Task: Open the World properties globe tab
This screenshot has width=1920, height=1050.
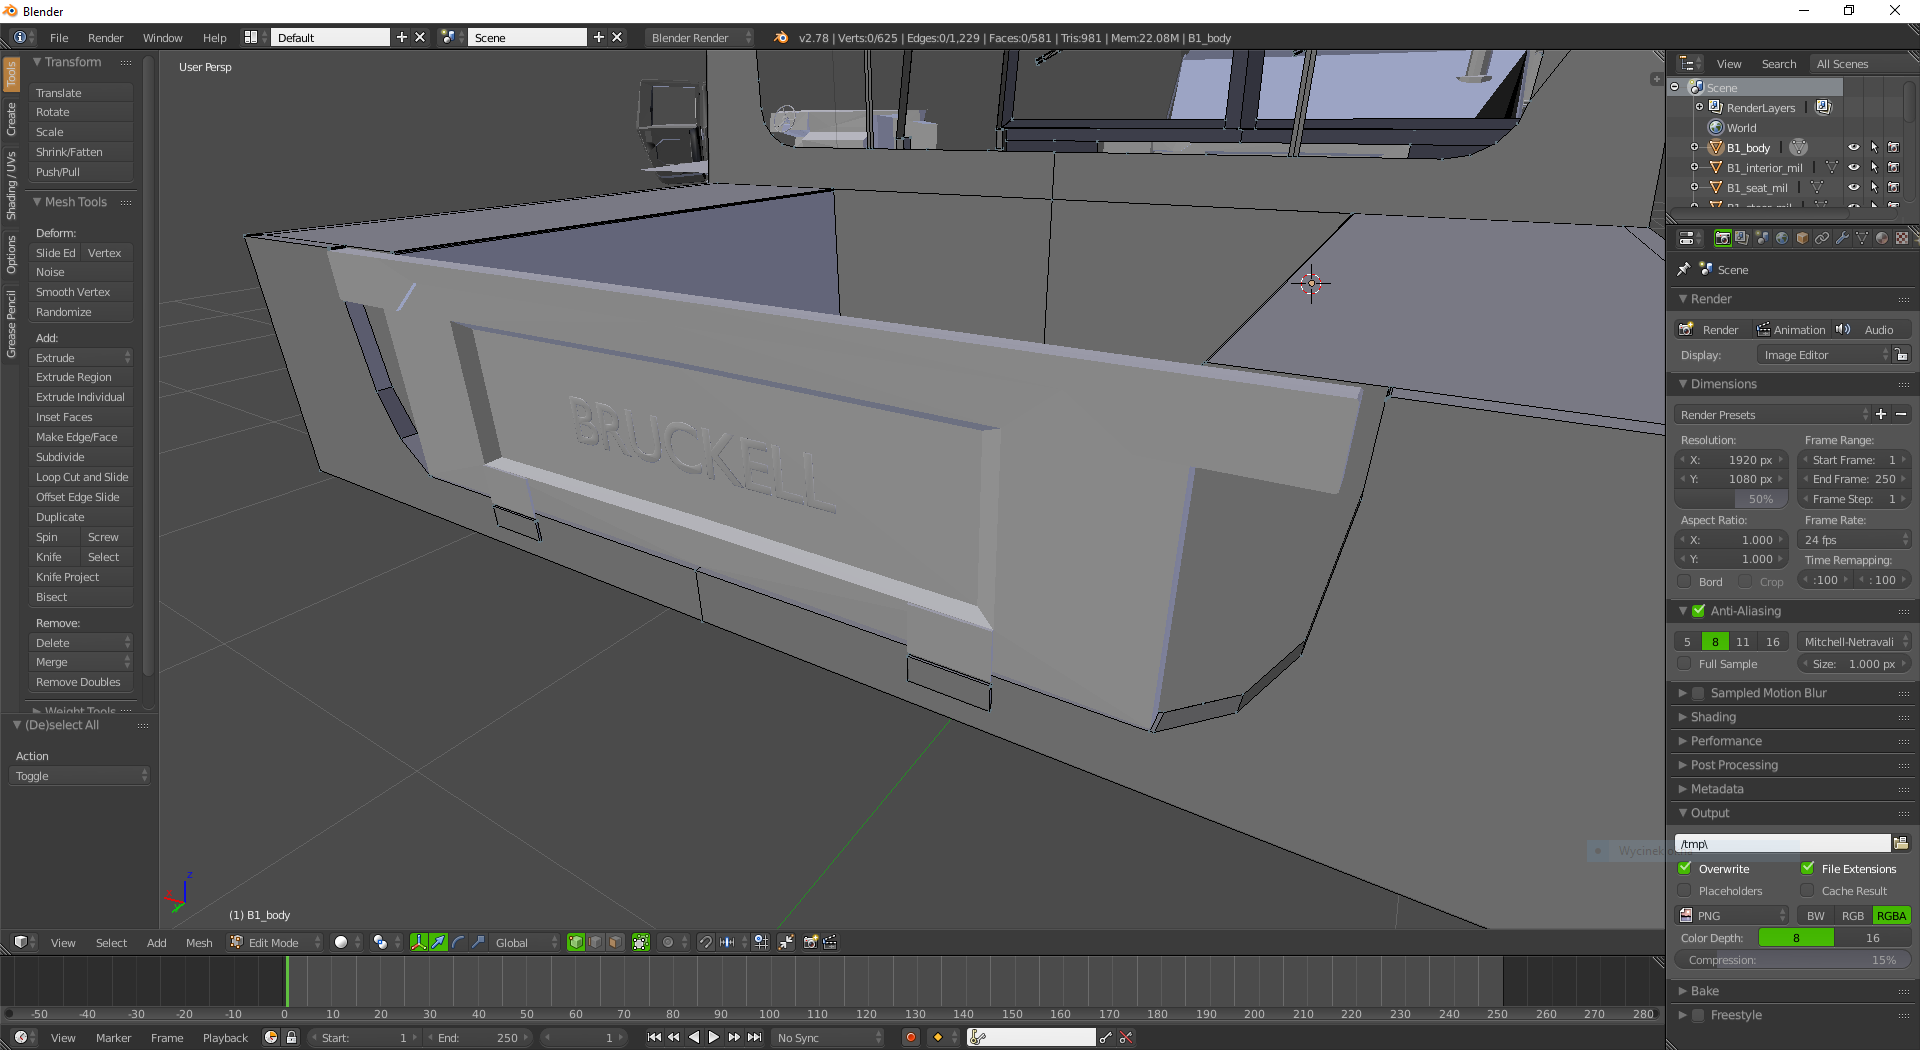Action: [1782, 238]
